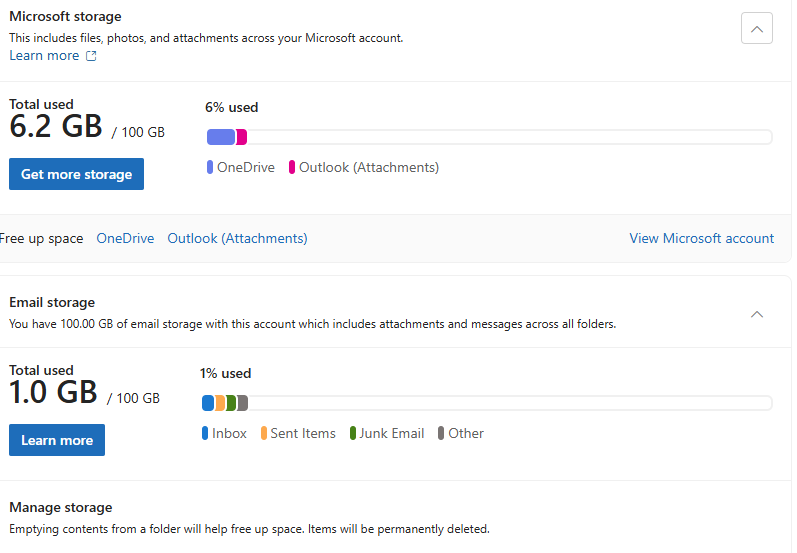This screenshot has width=797, height=553.
Task: Click the Microsoft storage heading
Action: [x=66, y=16]
